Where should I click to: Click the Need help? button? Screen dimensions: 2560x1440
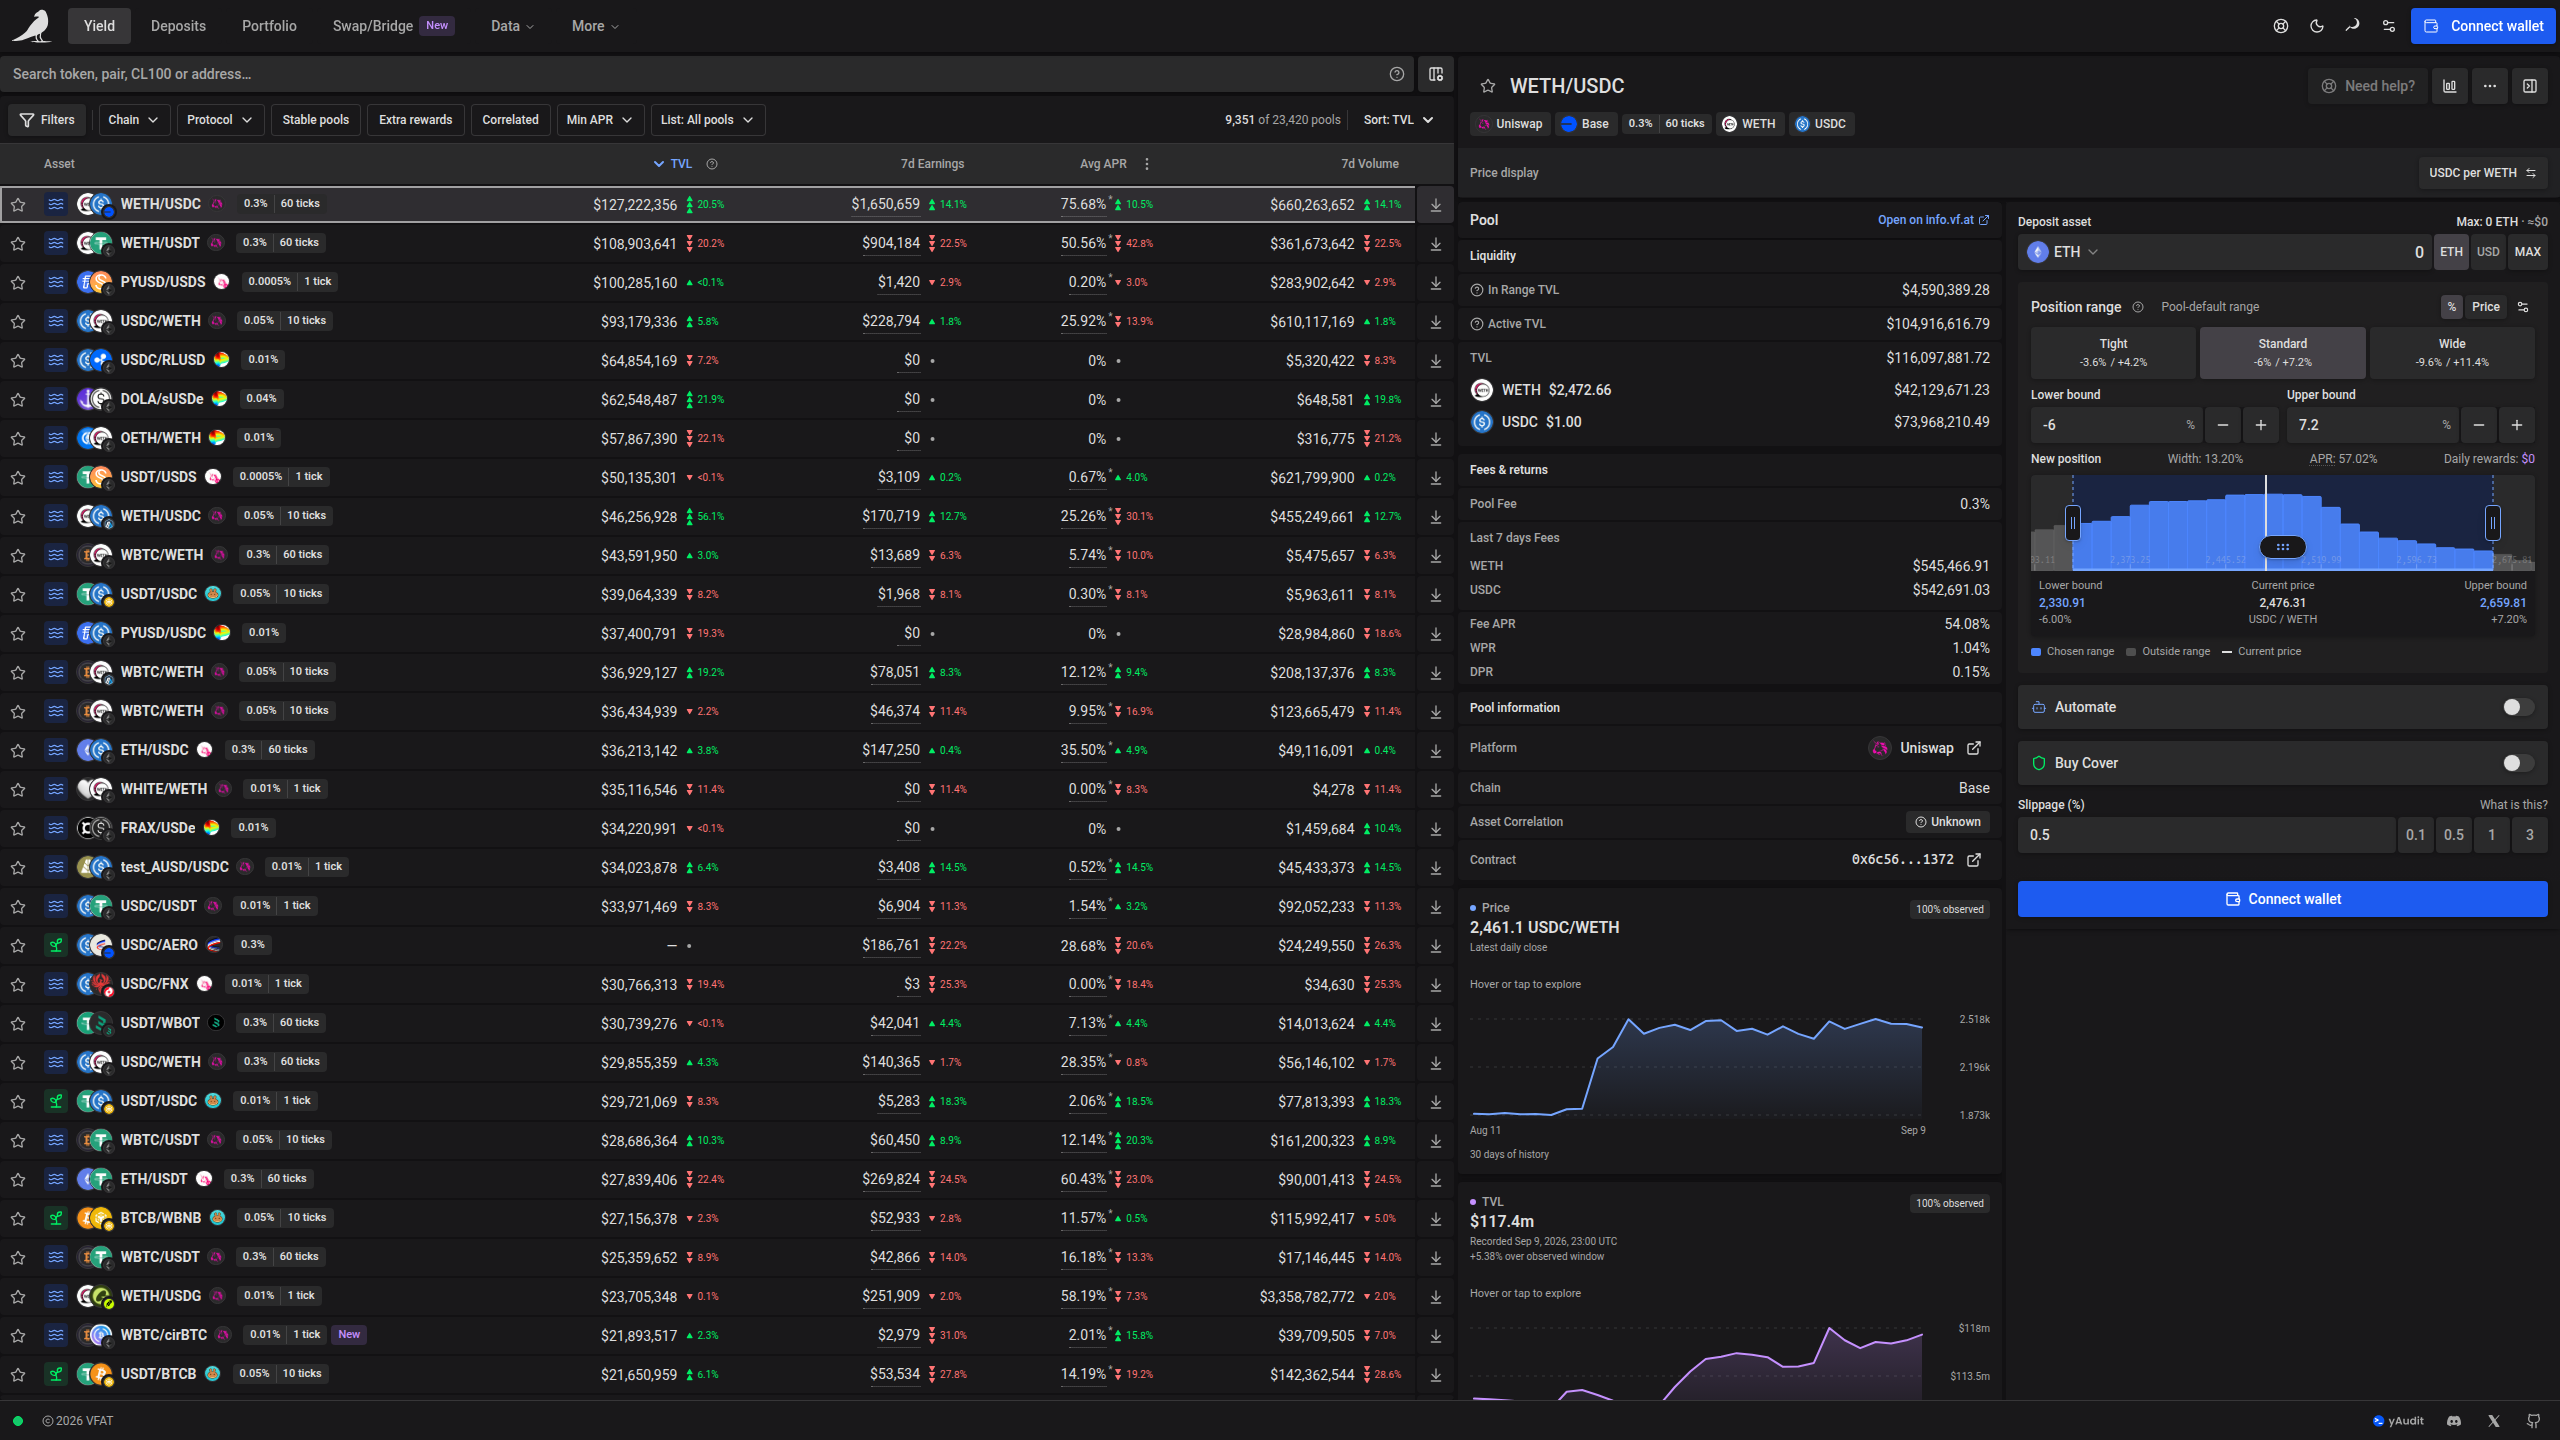point(2367,86)
